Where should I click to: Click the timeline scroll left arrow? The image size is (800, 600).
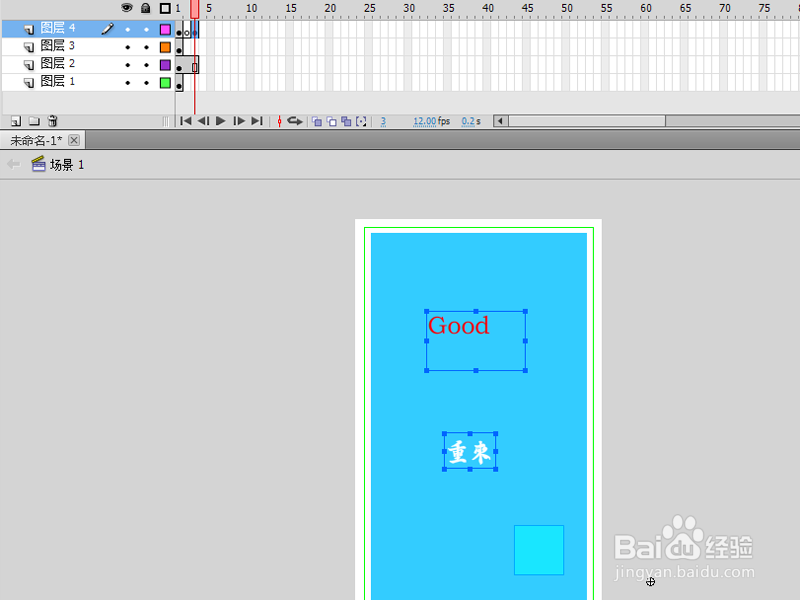click(500, 121)
